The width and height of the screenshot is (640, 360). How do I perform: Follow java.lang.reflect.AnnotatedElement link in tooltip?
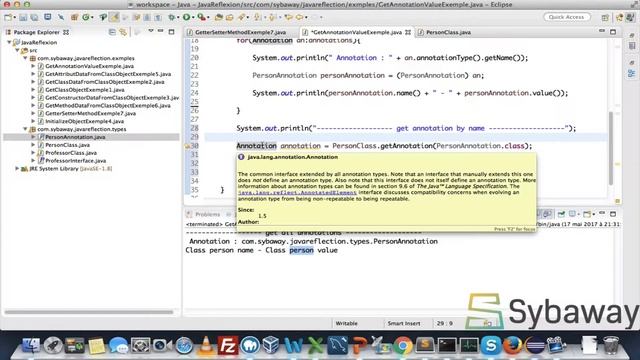[x=297, y=192]
